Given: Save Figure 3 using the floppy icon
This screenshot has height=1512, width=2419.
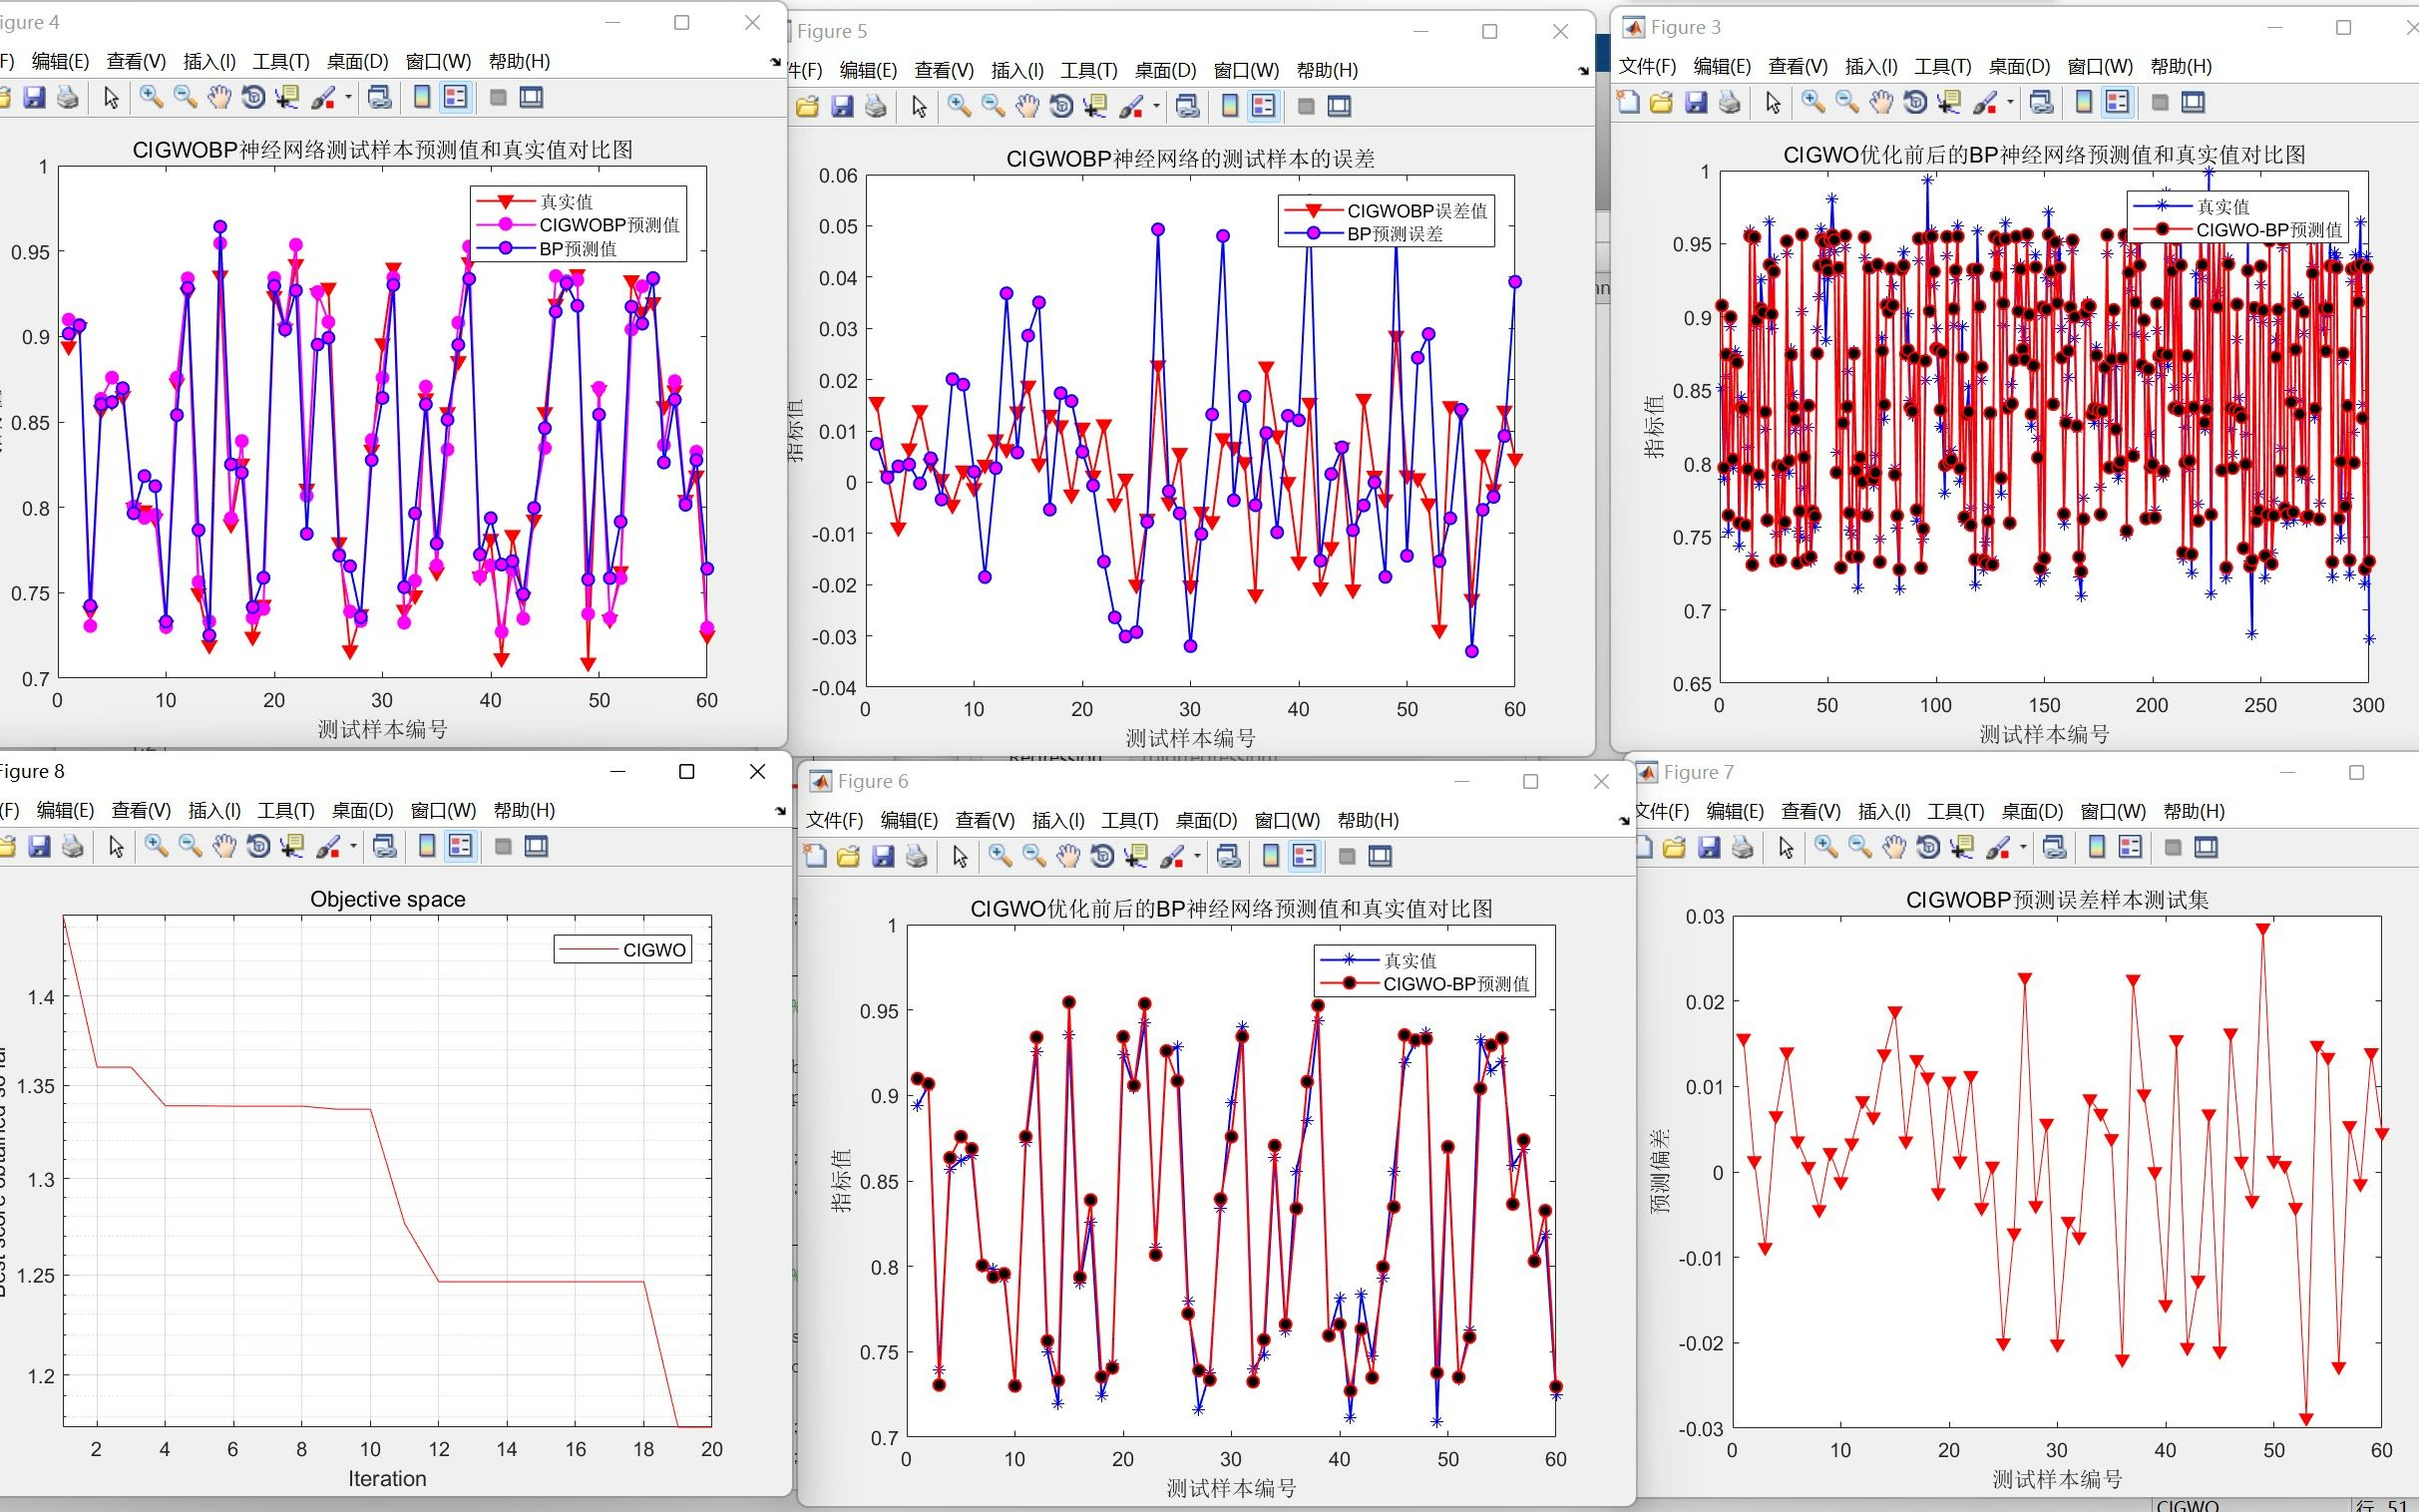Looking at the screenshot, I should [x=1695, y=102].
